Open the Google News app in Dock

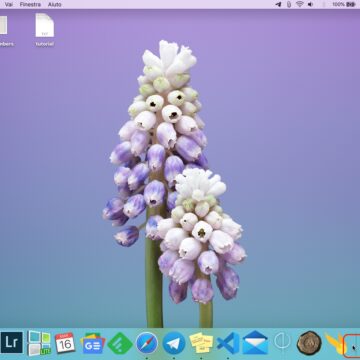click(x=93, y=343)
